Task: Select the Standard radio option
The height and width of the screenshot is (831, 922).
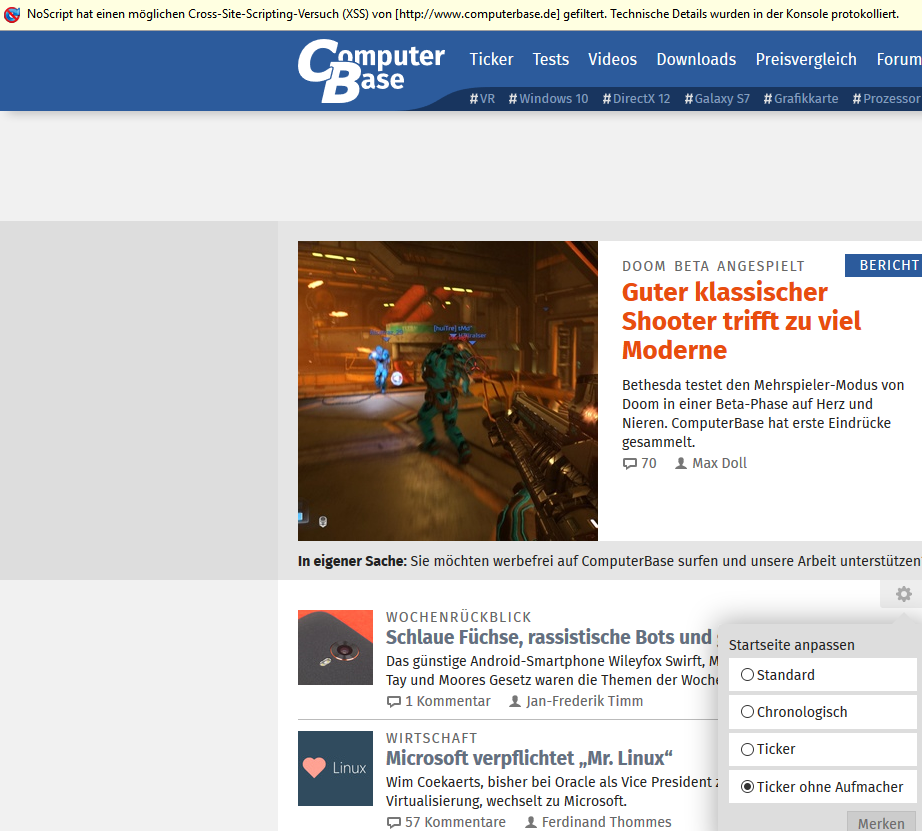Action: (x=747, y=675)
